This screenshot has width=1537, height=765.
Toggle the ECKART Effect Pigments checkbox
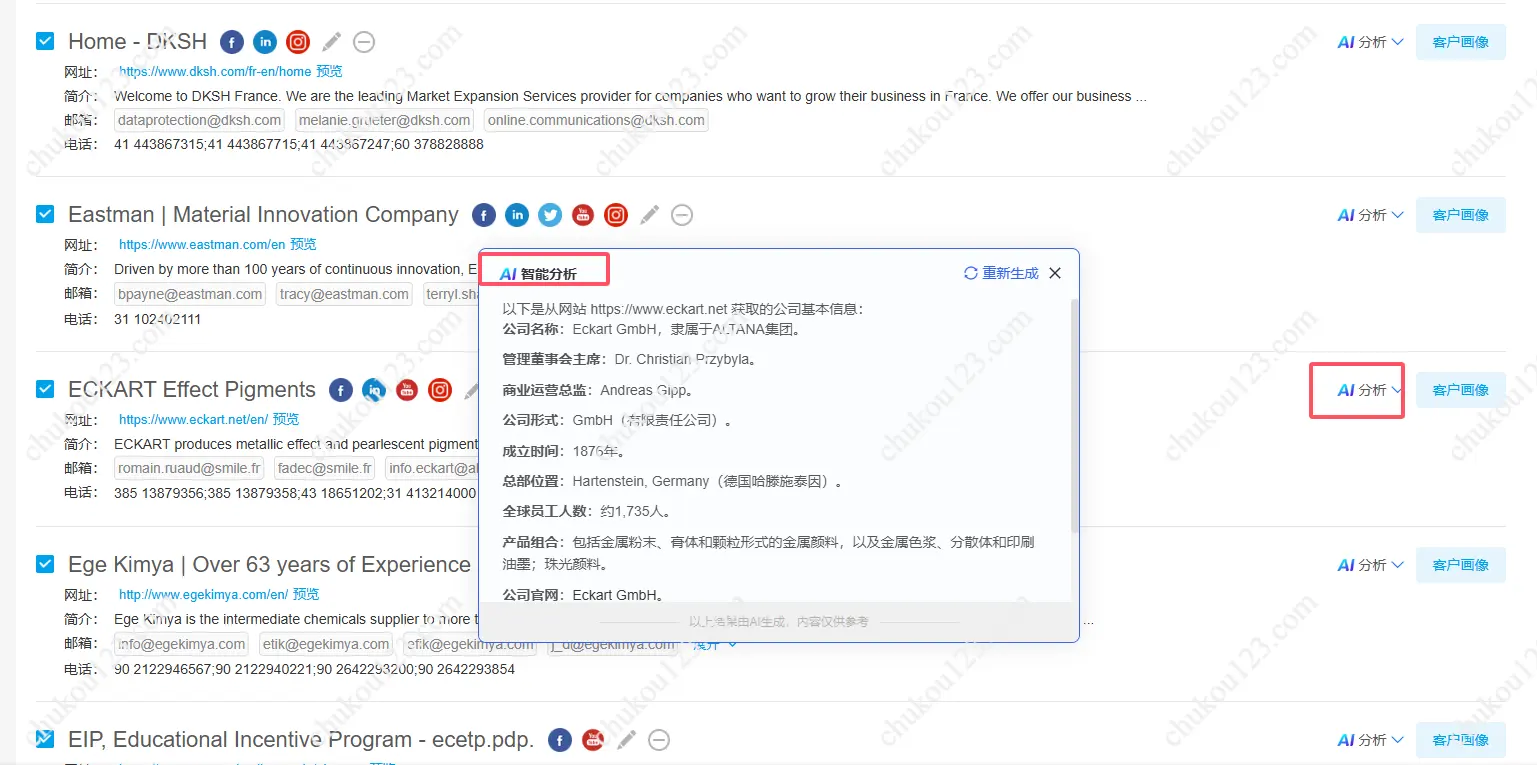(45, 389)
